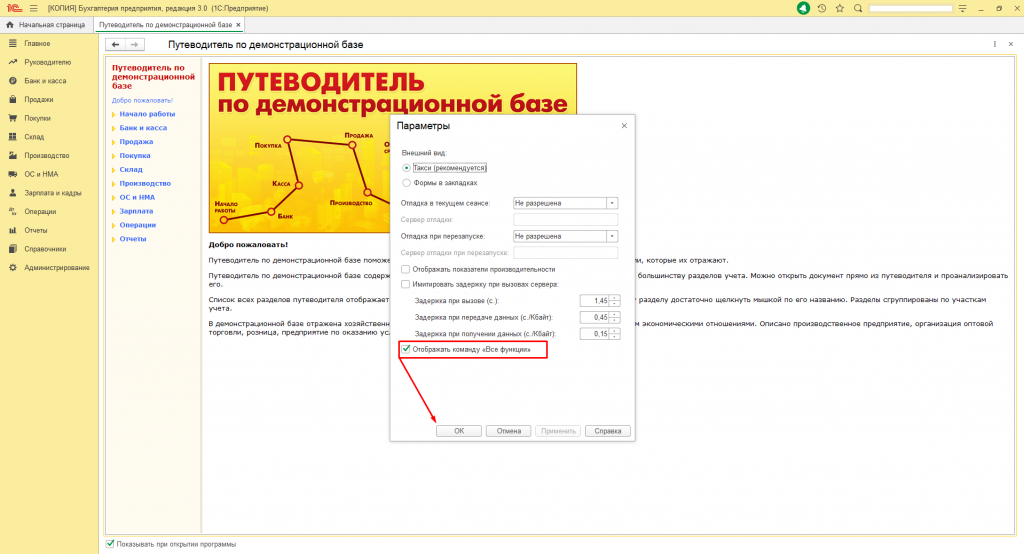Image resolution: width=1024 pixels, height=554 pixels.
Task: Open Продажи in the sections panel
Action: (x=39, y=99)
